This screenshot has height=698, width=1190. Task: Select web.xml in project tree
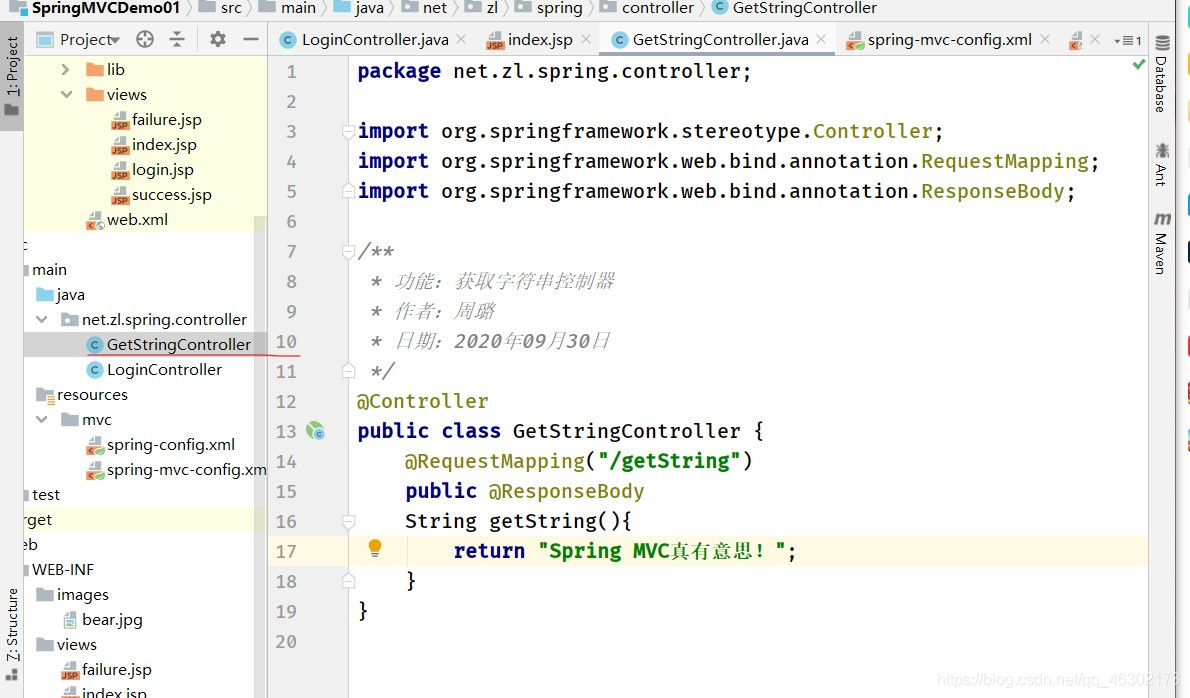click(127, 220)
